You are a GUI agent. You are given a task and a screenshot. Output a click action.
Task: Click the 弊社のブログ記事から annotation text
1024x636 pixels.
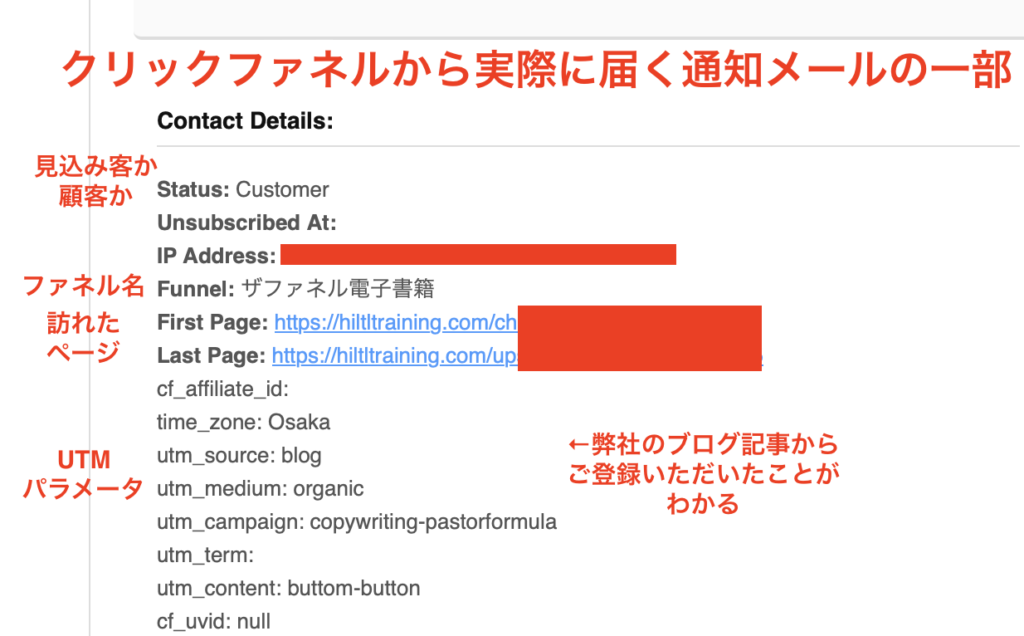(703, 444)
